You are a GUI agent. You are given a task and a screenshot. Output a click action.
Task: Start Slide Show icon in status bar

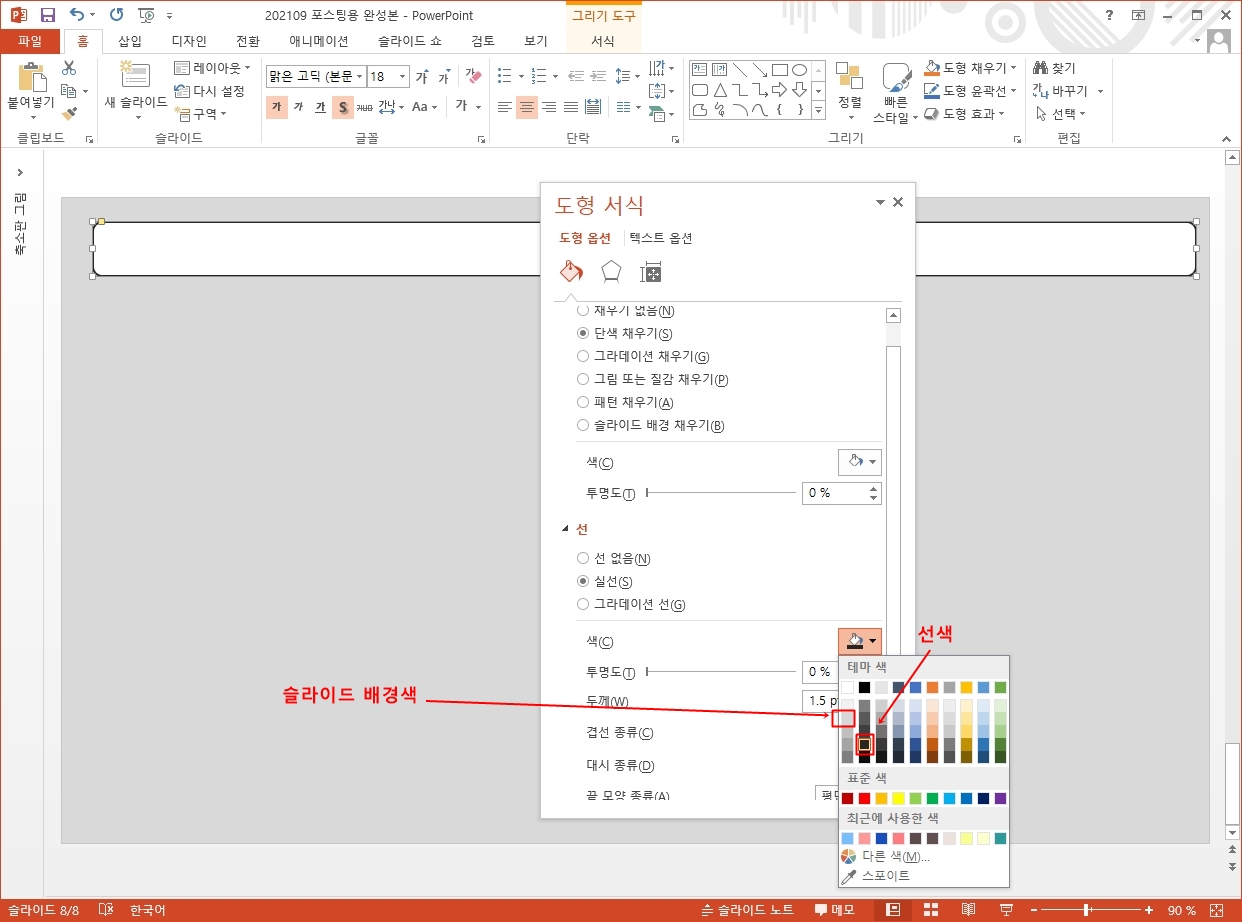(x=1004, y=910)
